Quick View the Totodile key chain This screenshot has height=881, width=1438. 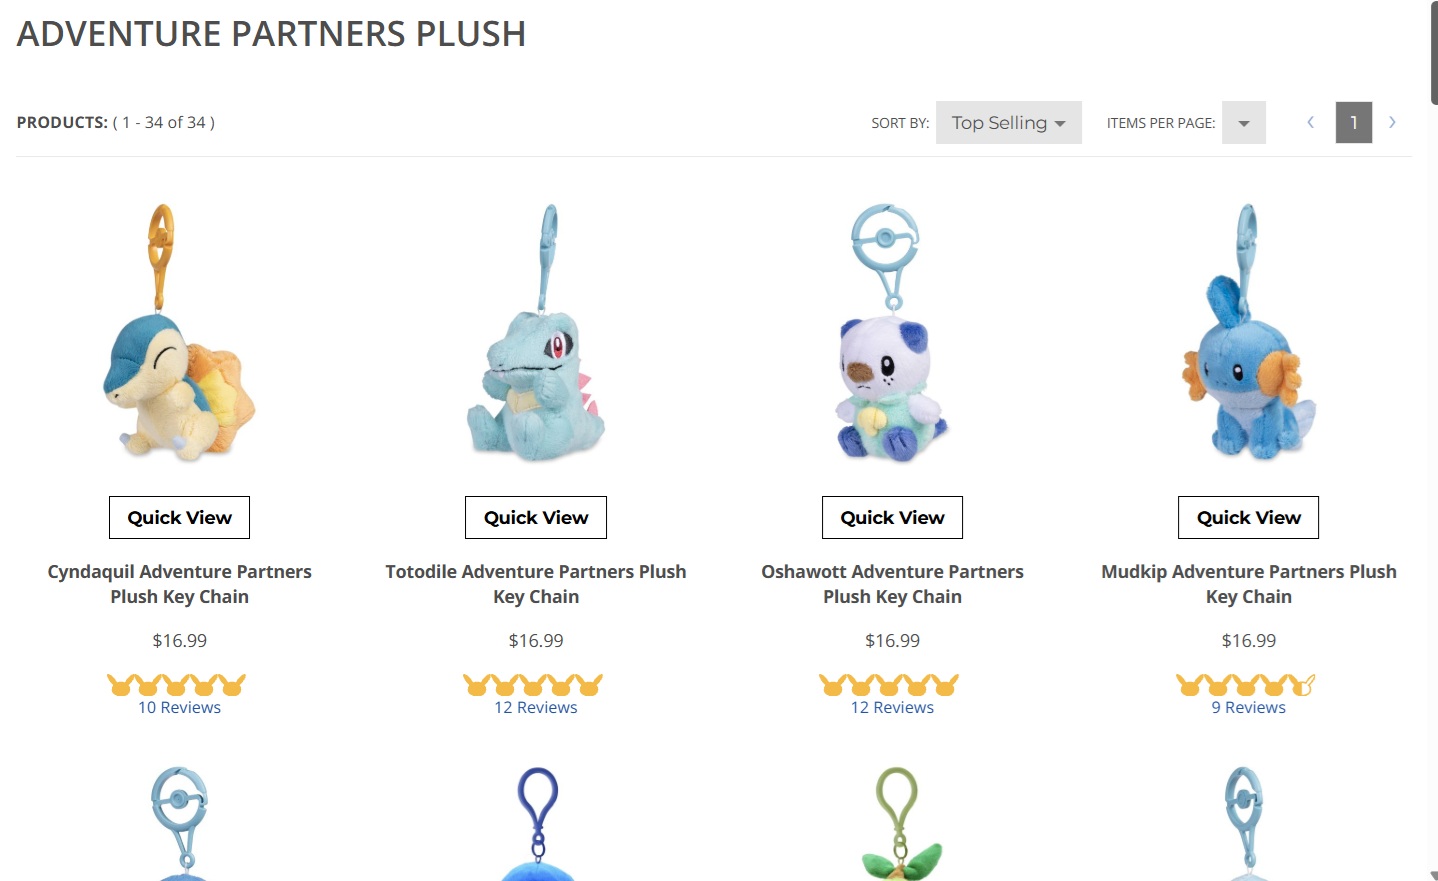[536, 517]
